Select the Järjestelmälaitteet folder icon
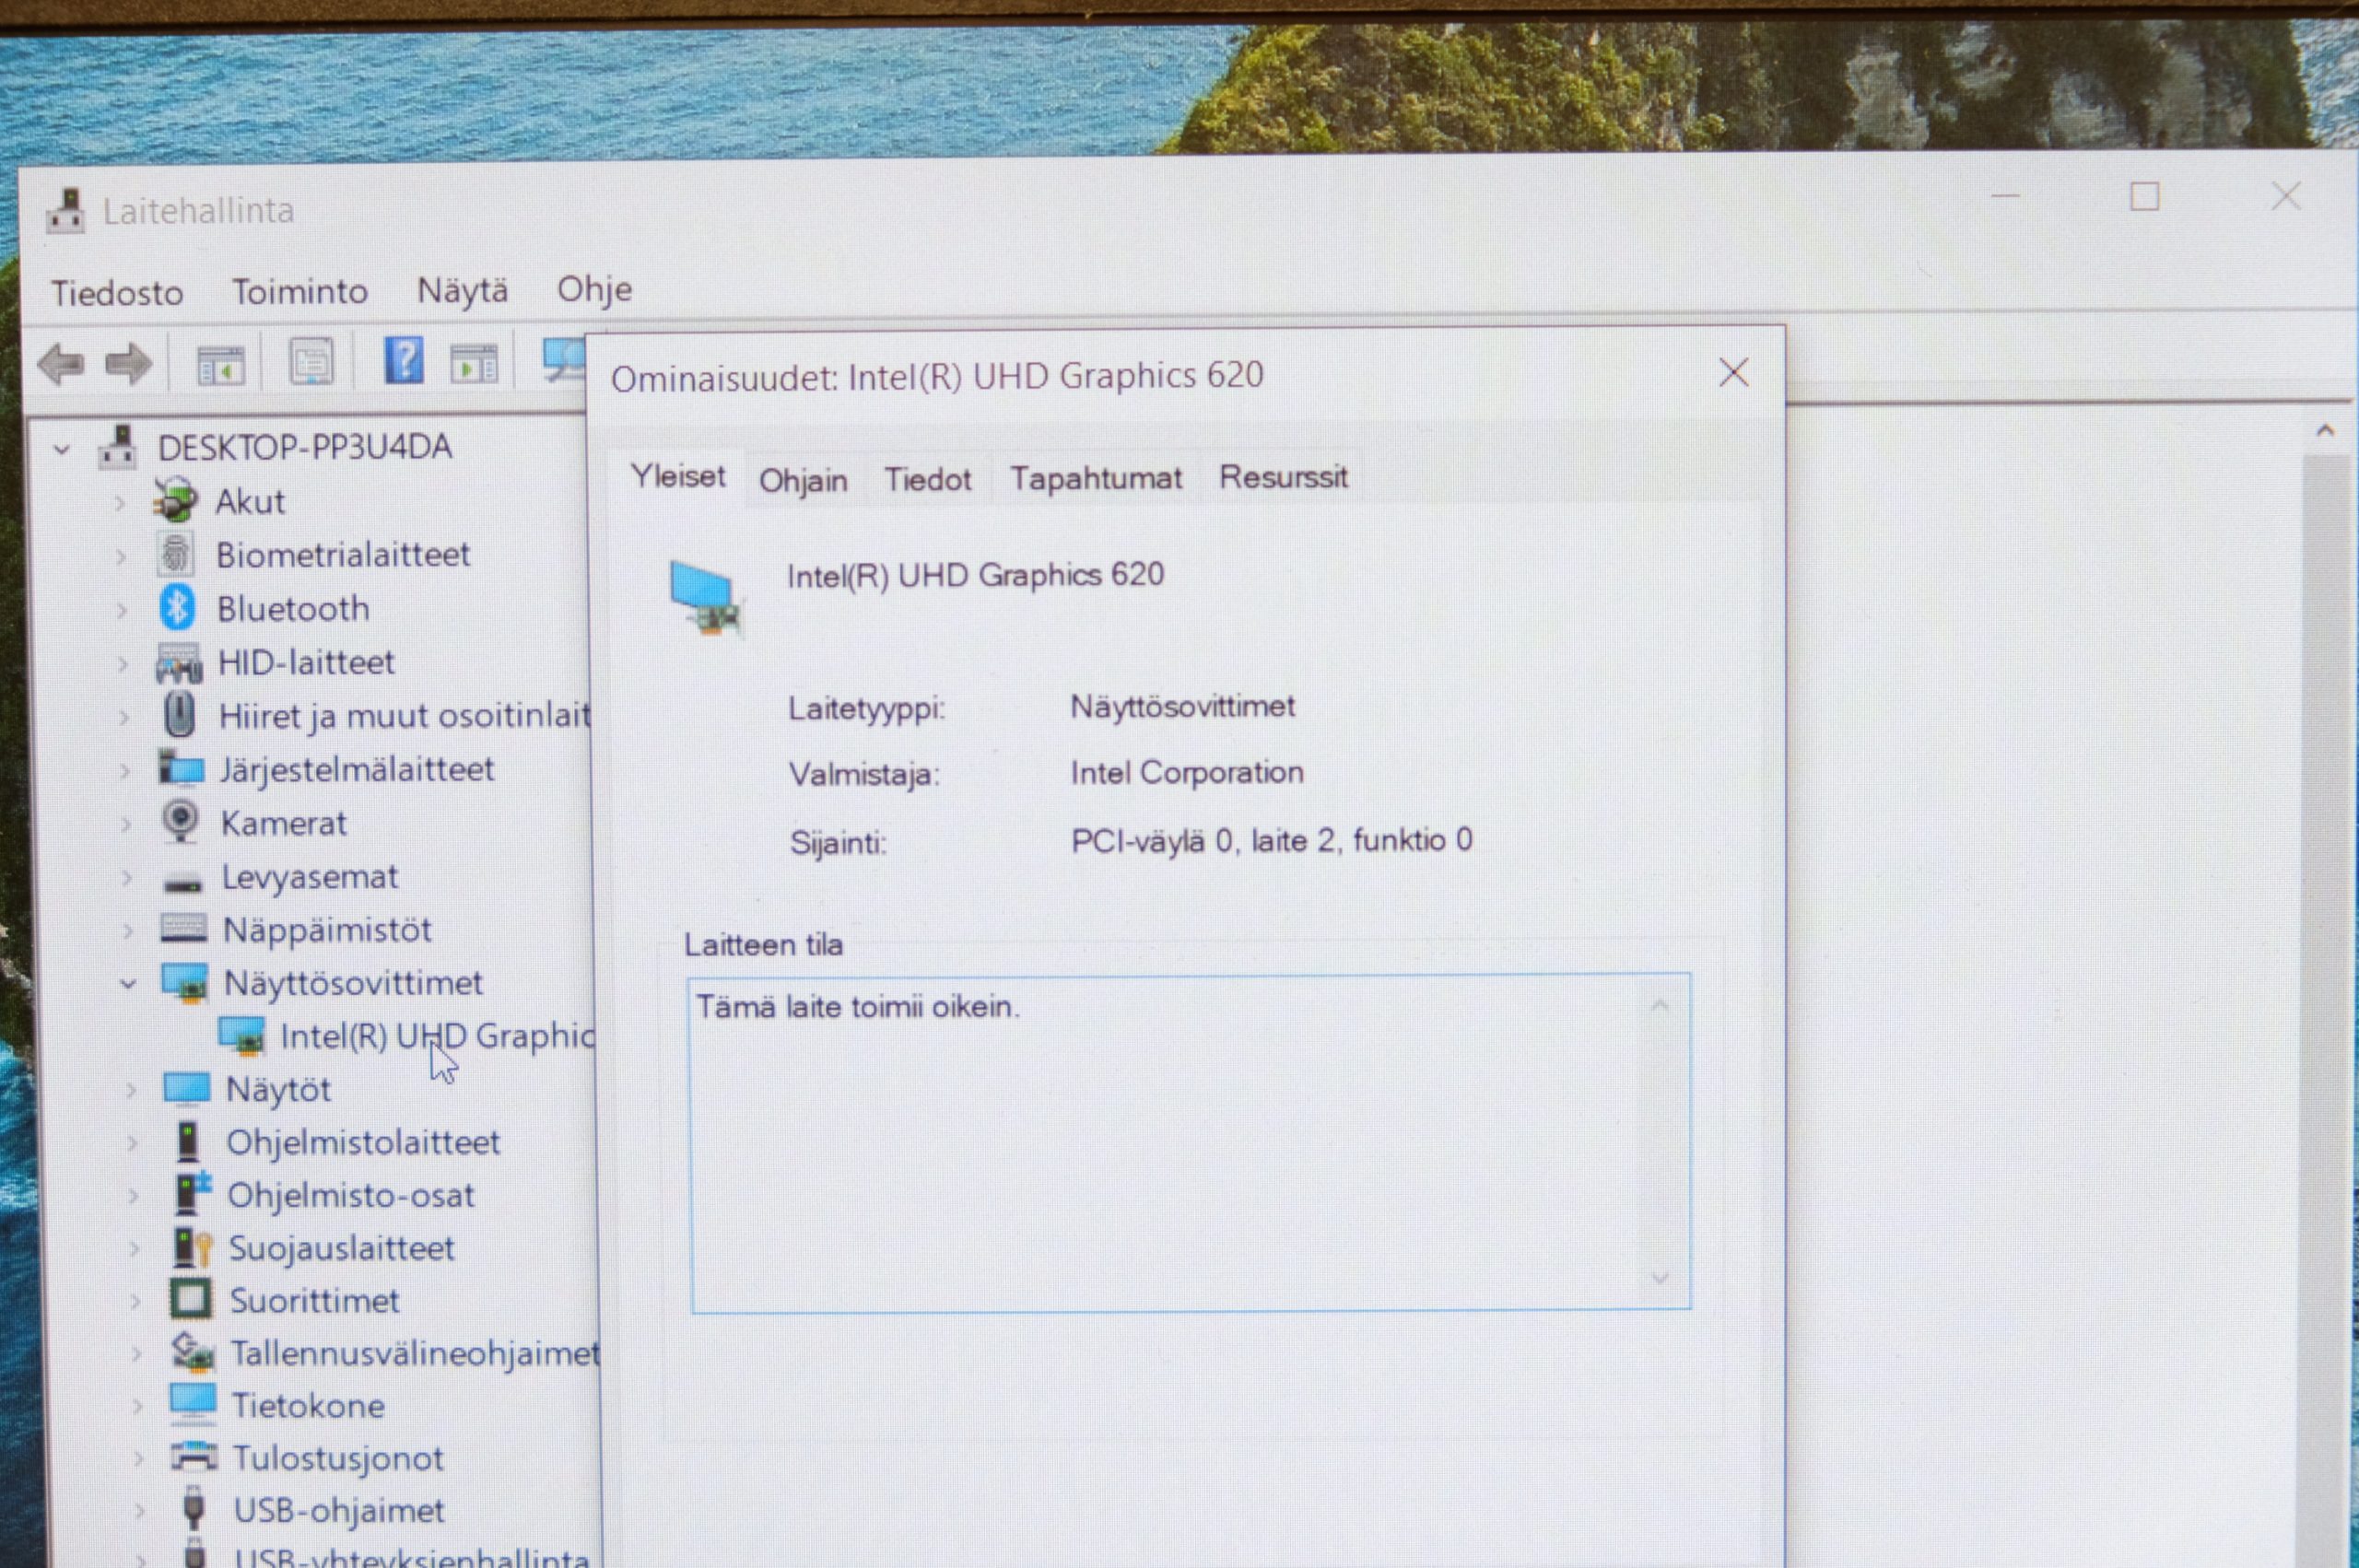The image size is (2359, 1568). click(x=182, y=769)
